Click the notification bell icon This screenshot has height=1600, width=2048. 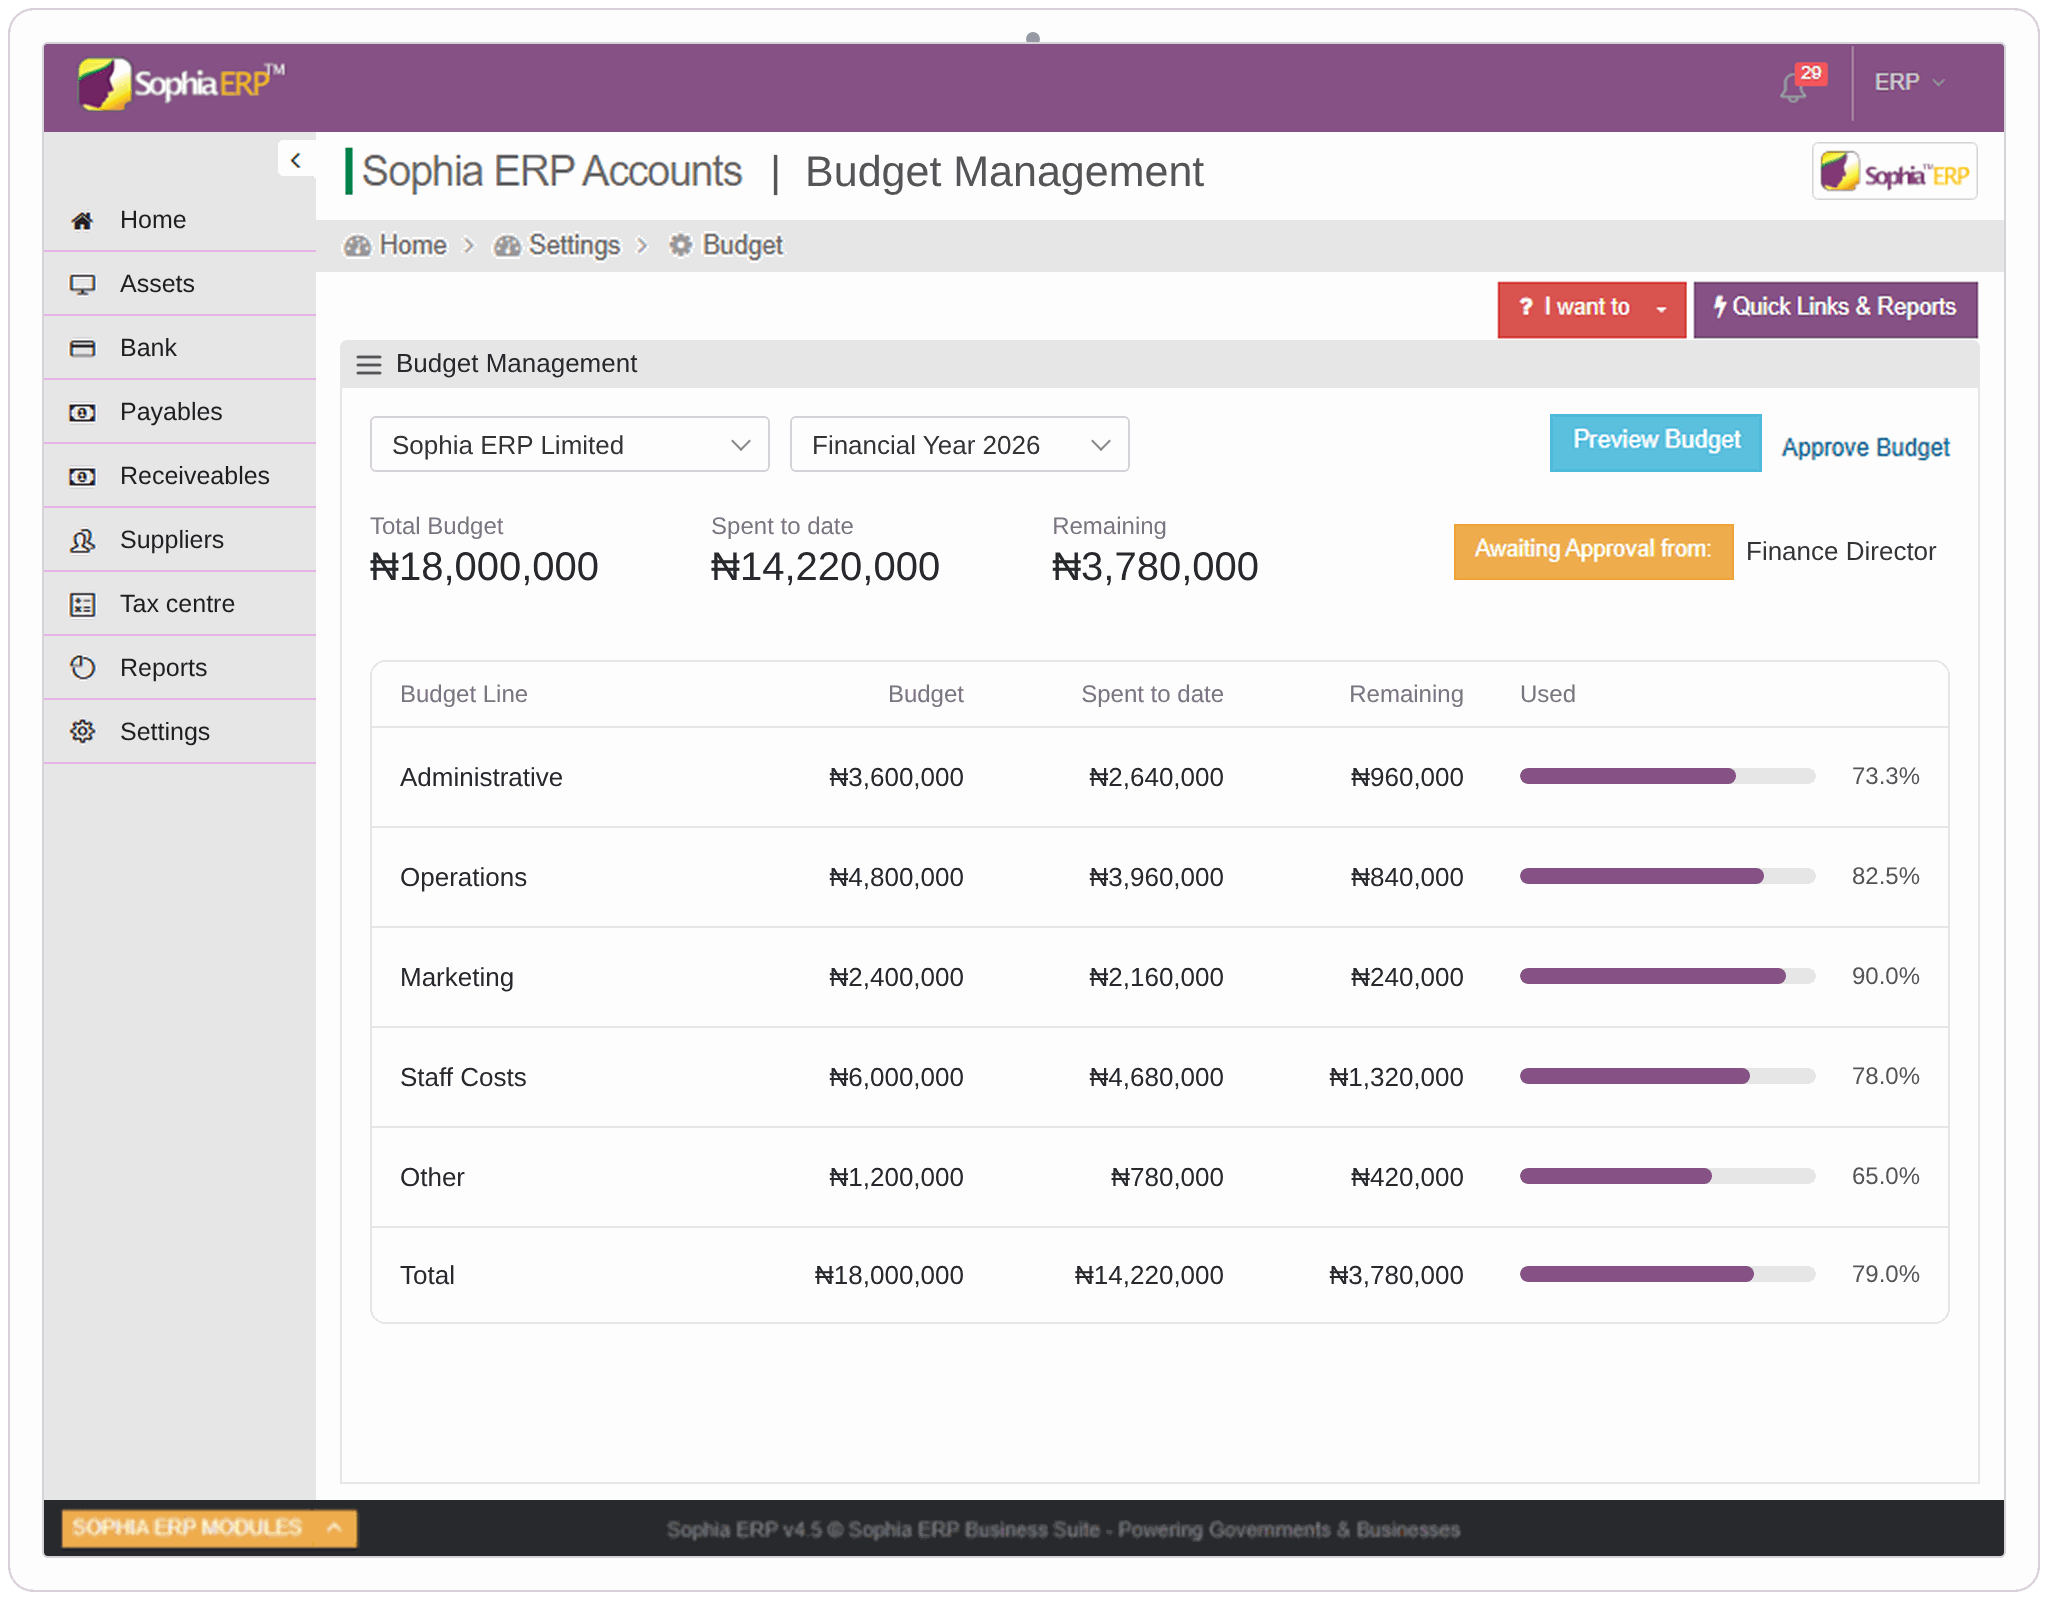tap(1794, 88)
